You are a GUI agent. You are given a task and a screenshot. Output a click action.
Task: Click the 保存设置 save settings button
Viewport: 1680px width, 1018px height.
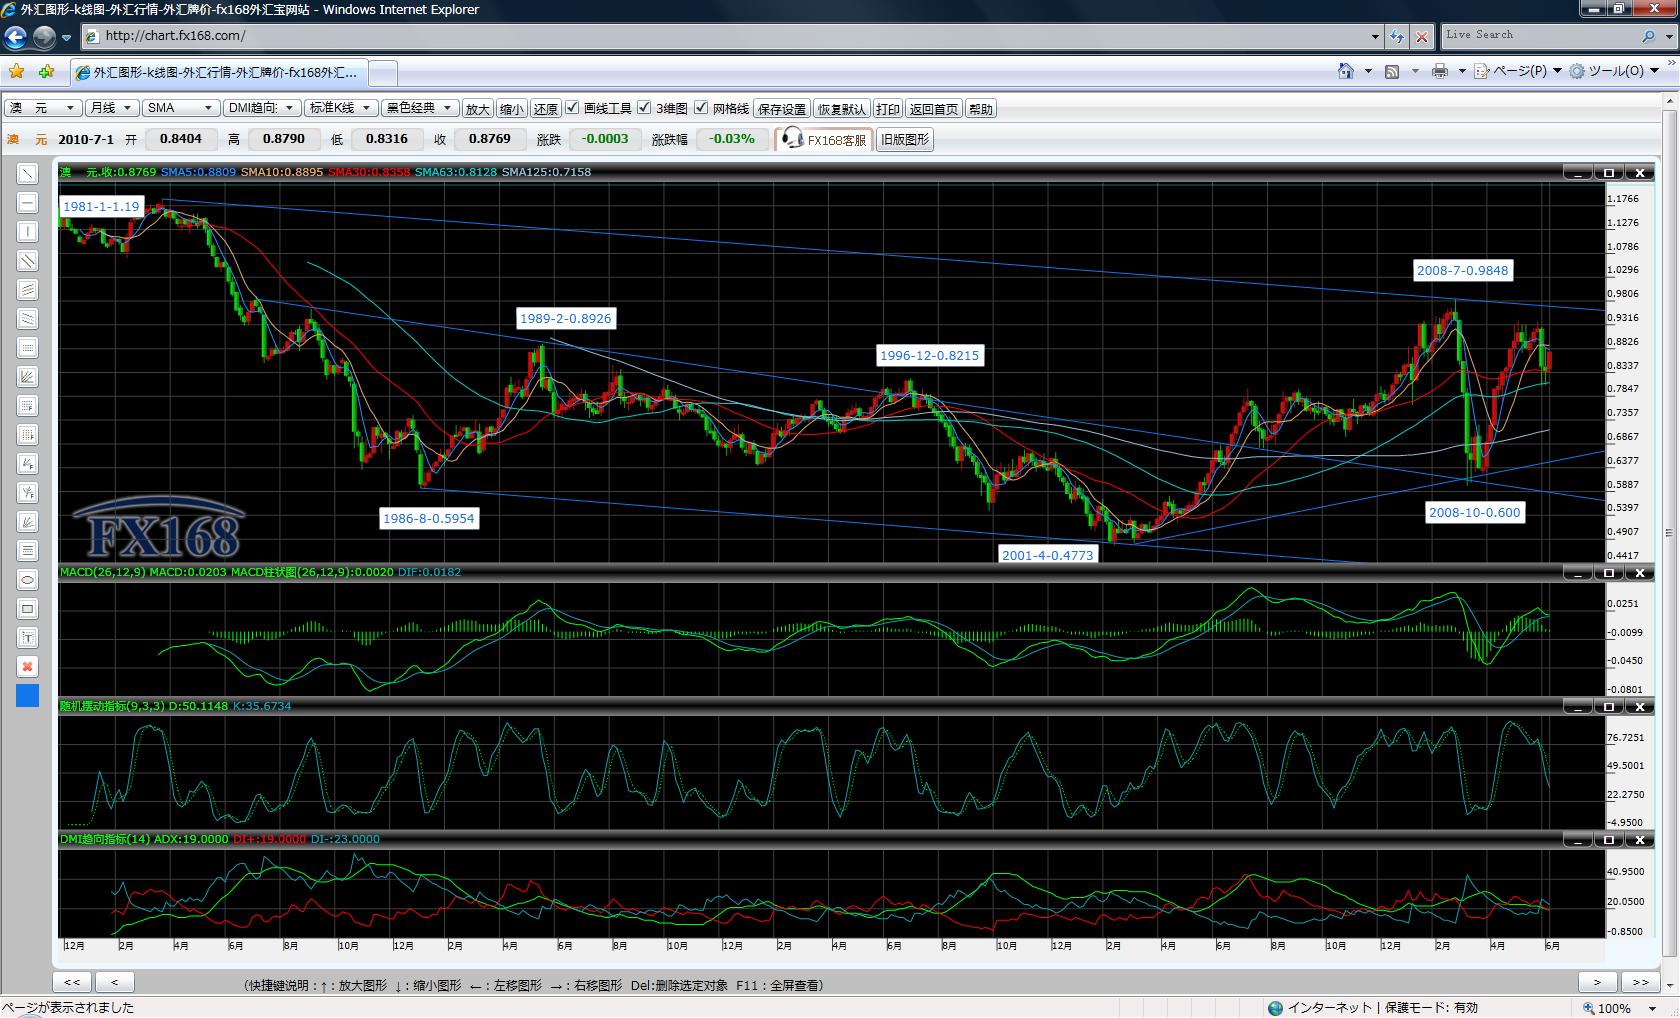click(x=782, y=109)
